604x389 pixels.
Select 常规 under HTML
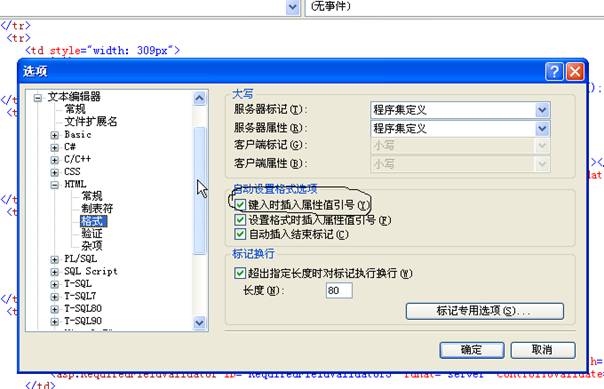point(92,196)
